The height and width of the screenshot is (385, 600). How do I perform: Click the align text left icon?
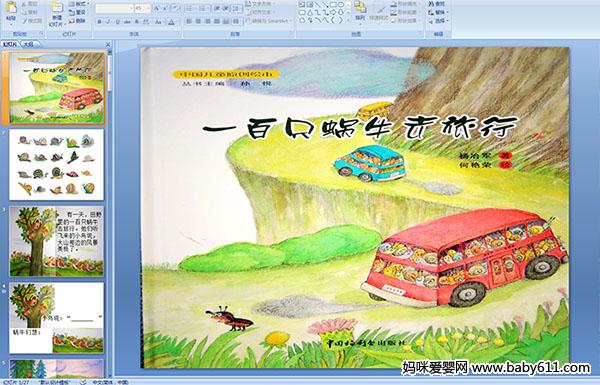189,21
